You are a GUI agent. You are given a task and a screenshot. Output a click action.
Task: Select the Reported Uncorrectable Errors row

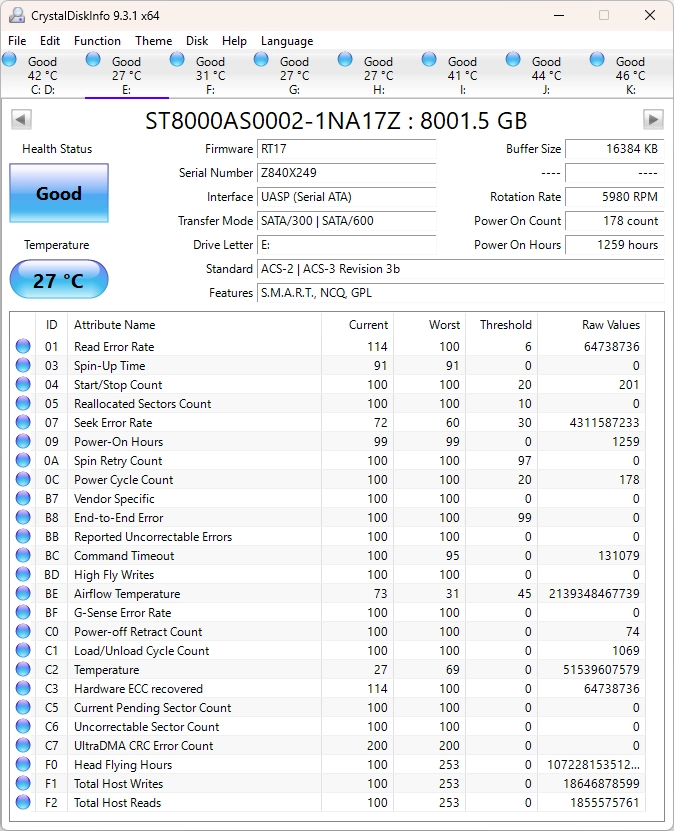[x=328, y=537]
